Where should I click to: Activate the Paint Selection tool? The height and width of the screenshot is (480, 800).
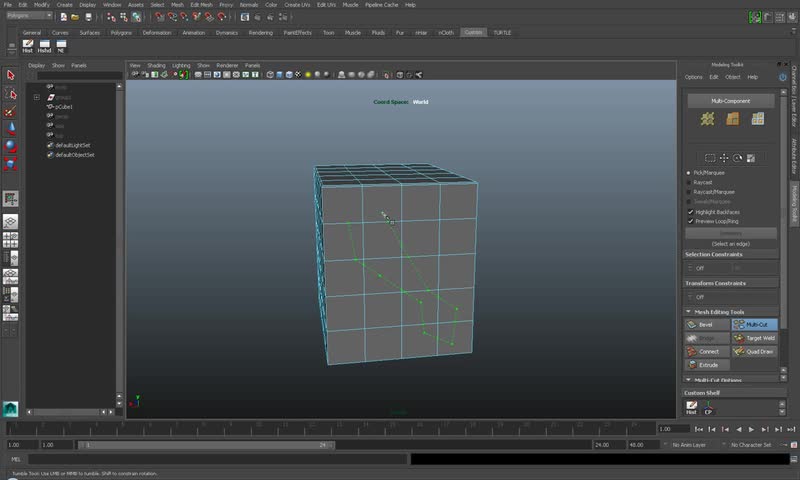pyautogui.click(x=11, y=111)
